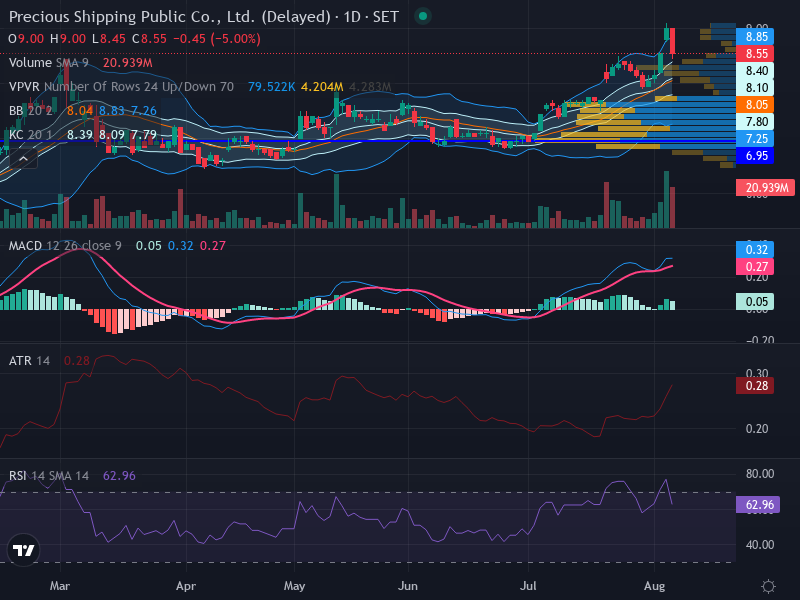This screenshot has height=600, width=800.
Task: Click the Mar label on time axis
Action: (x=60, y=586)
